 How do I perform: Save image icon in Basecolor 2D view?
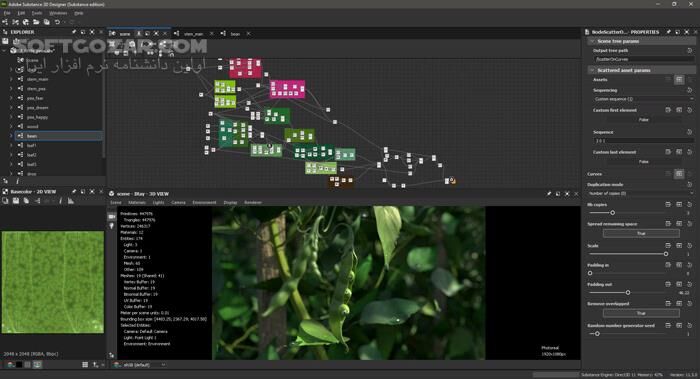pyautogui.click(x=16, y=201)
